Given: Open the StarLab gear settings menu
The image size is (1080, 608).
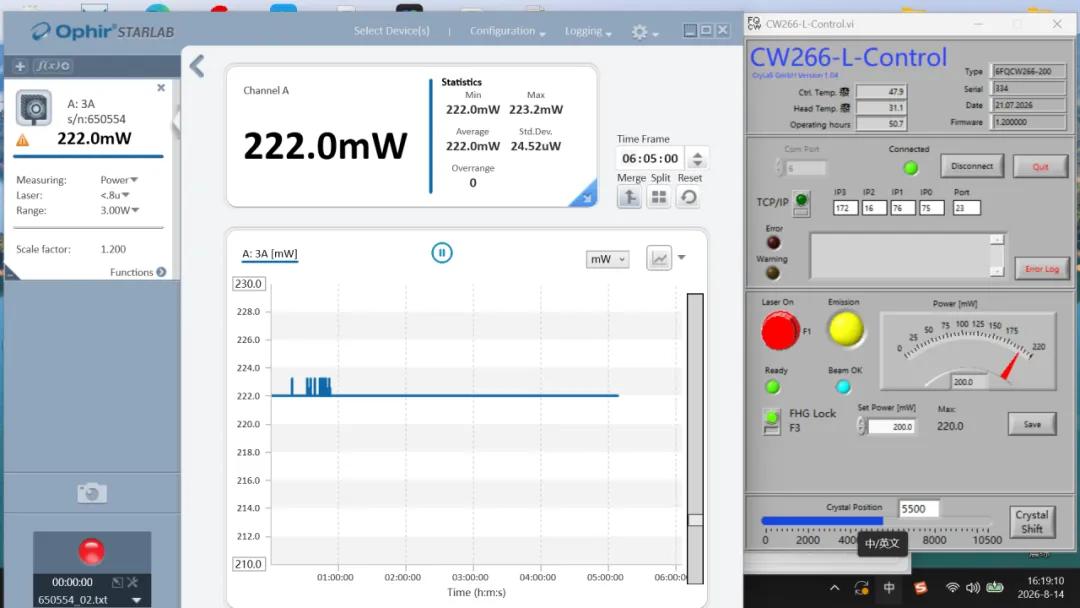Looking at the screenshot, I should [640, 32].
